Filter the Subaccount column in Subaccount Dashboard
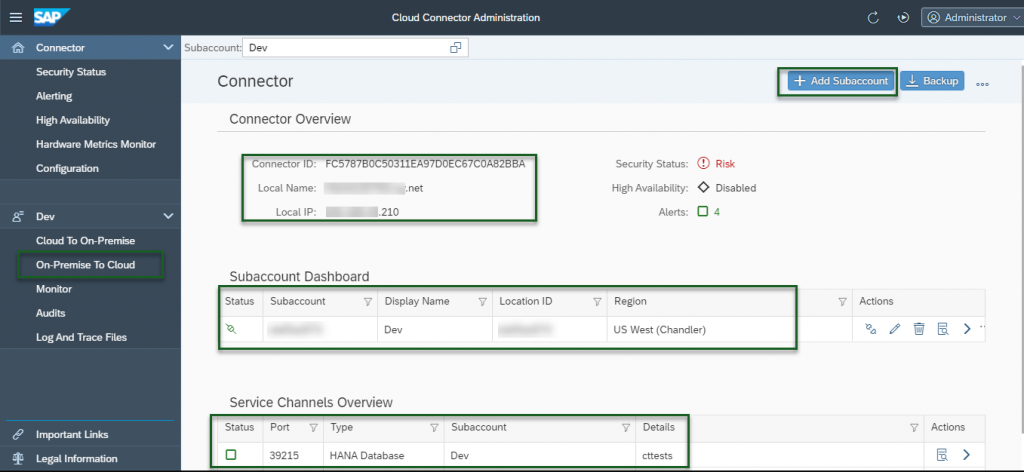Screen dimensions: 1024x472 (x=368, y=302)
